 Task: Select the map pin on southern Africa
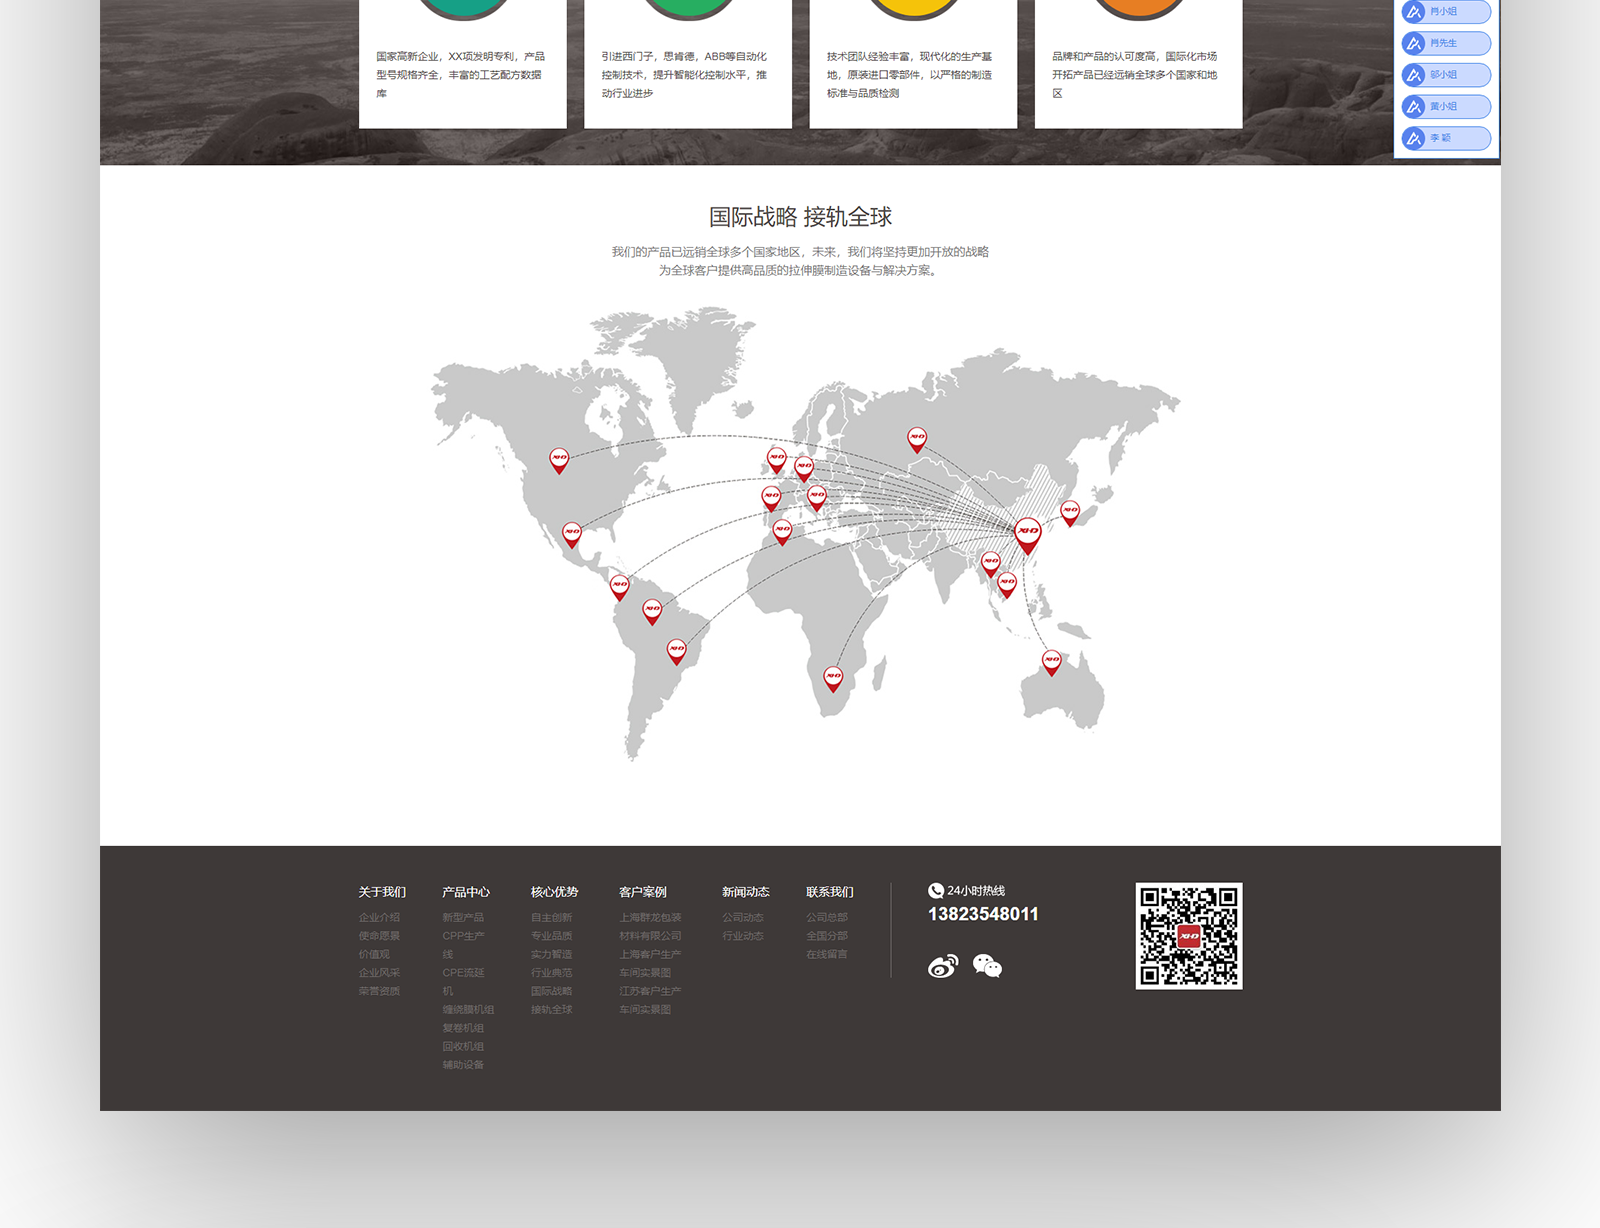[833, 678]
